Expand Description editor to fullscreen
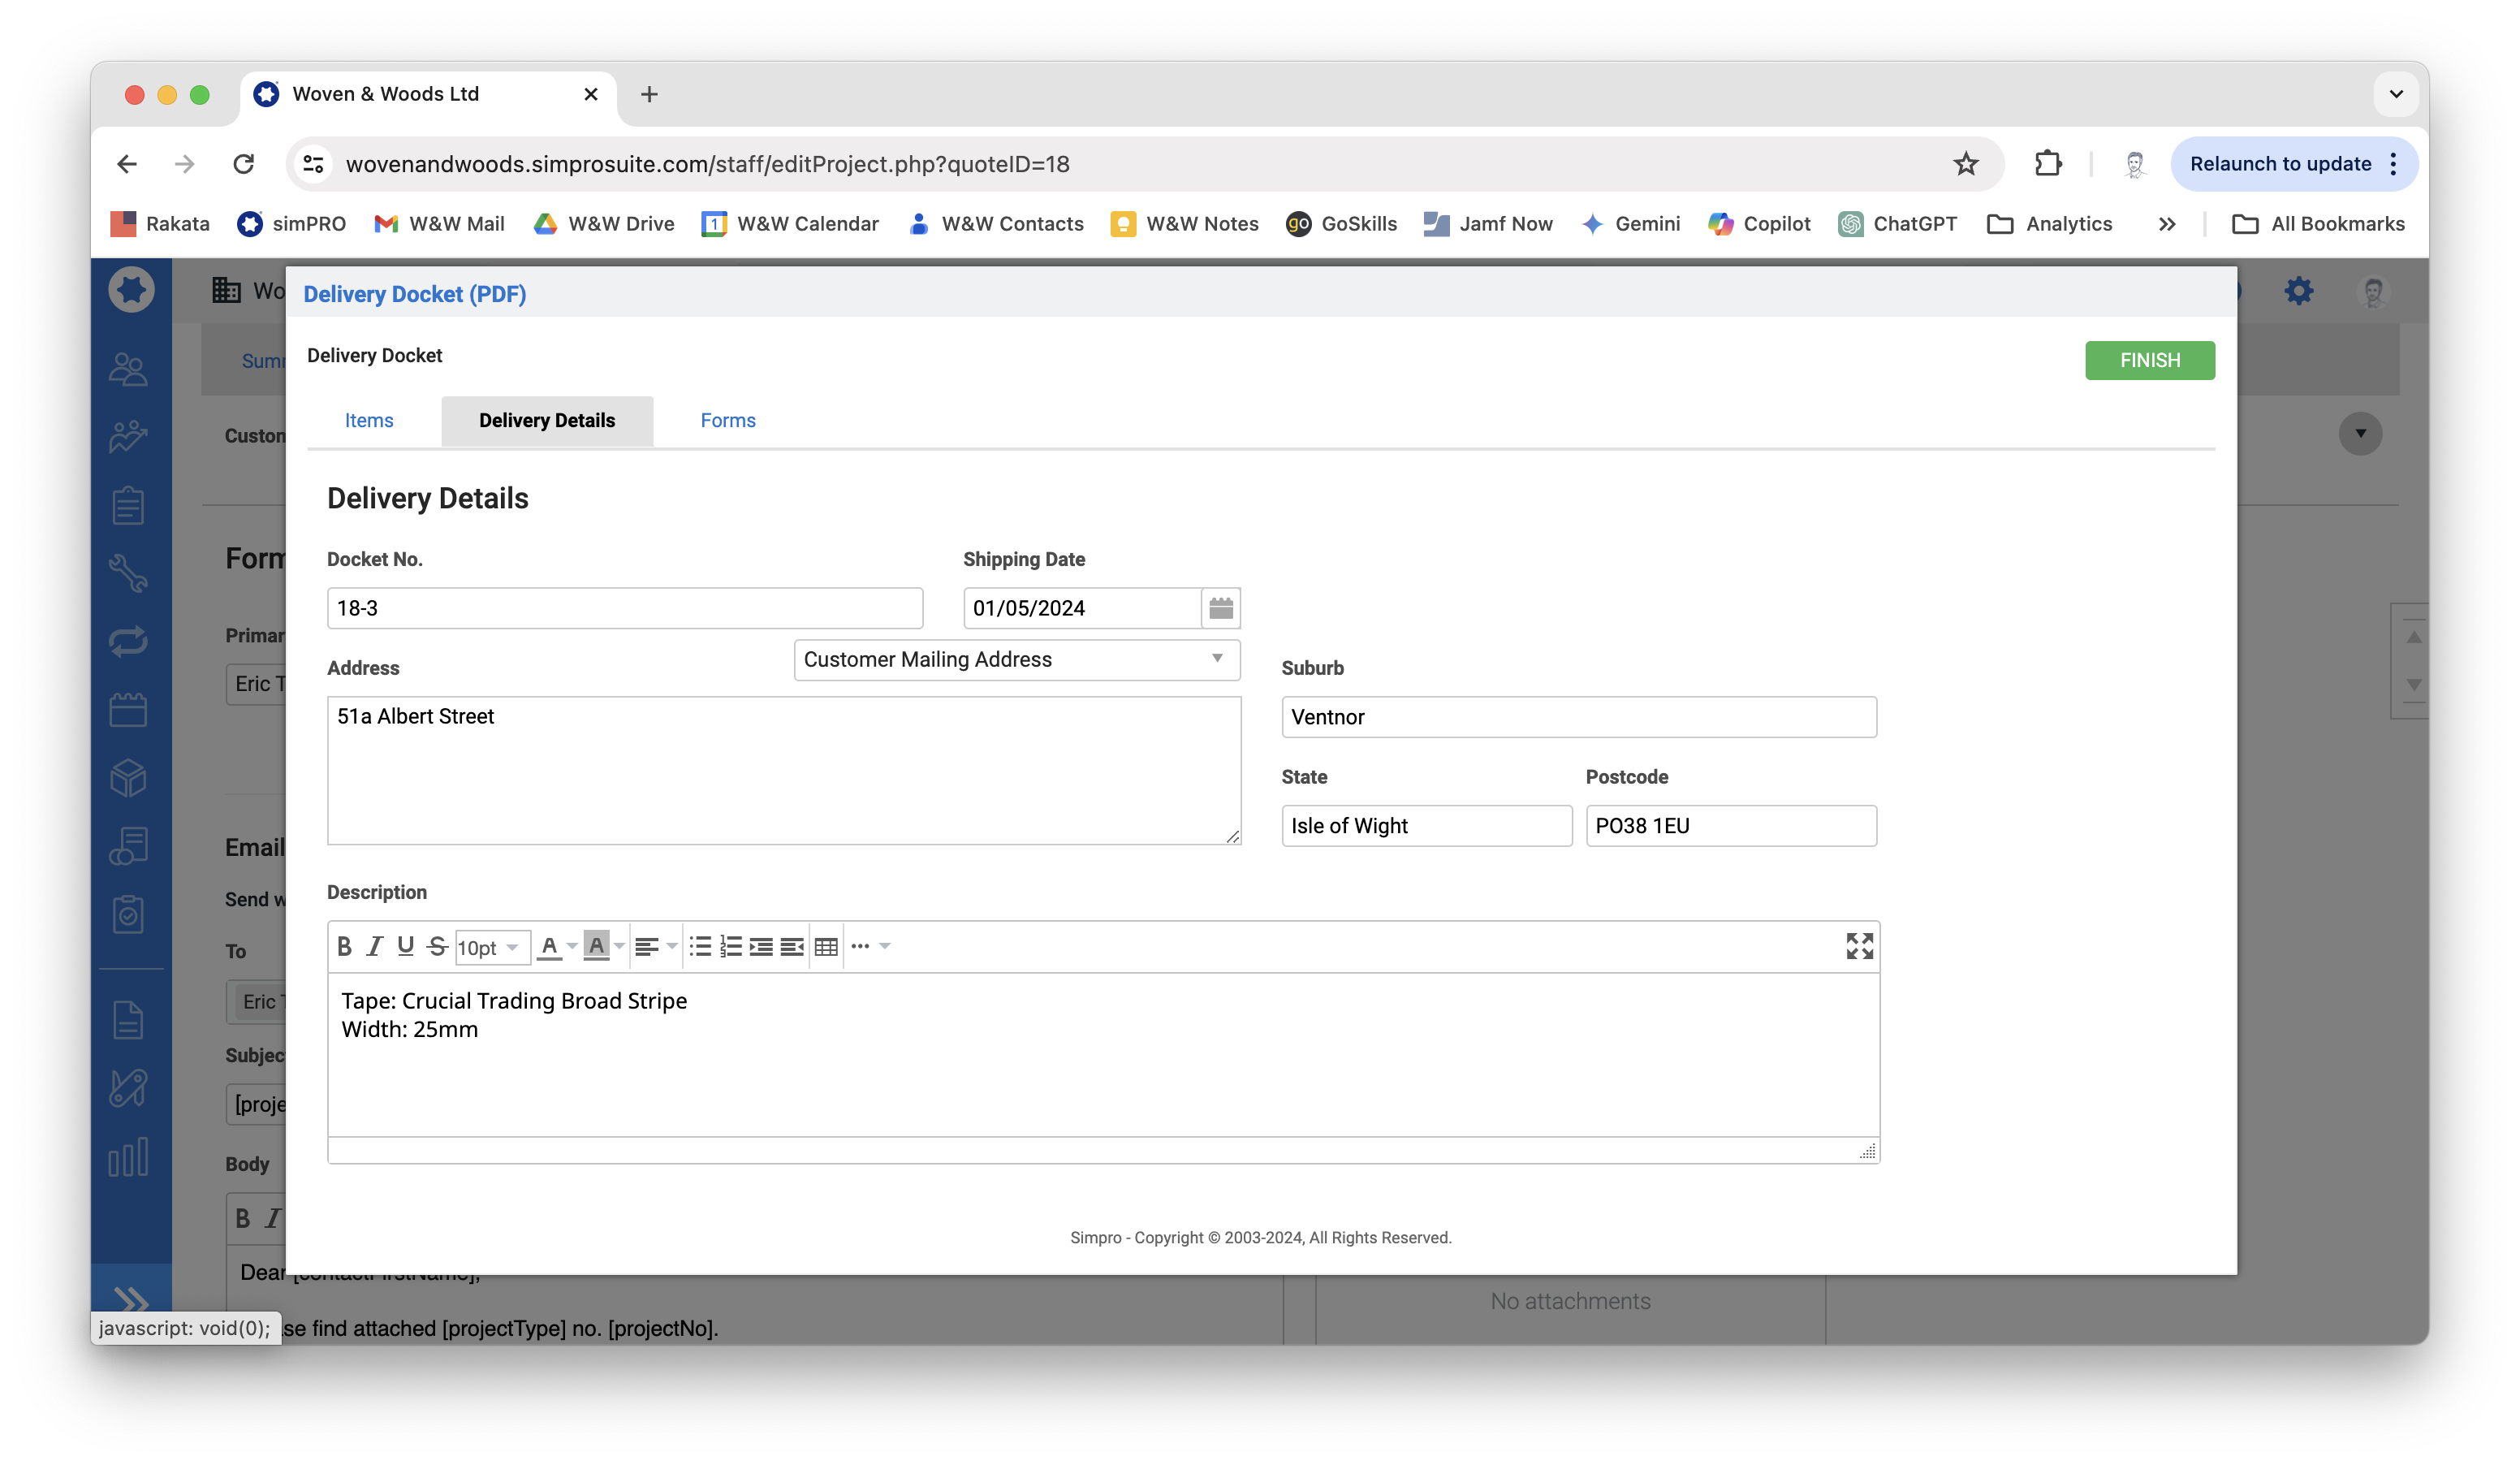2520x1465 pixels. [x=1859, y=946]
